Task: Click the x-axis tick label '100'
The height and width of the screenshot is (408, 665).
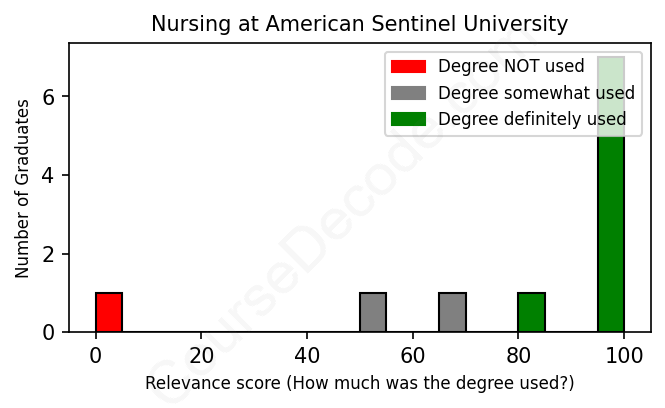Action: click(624, 355)
